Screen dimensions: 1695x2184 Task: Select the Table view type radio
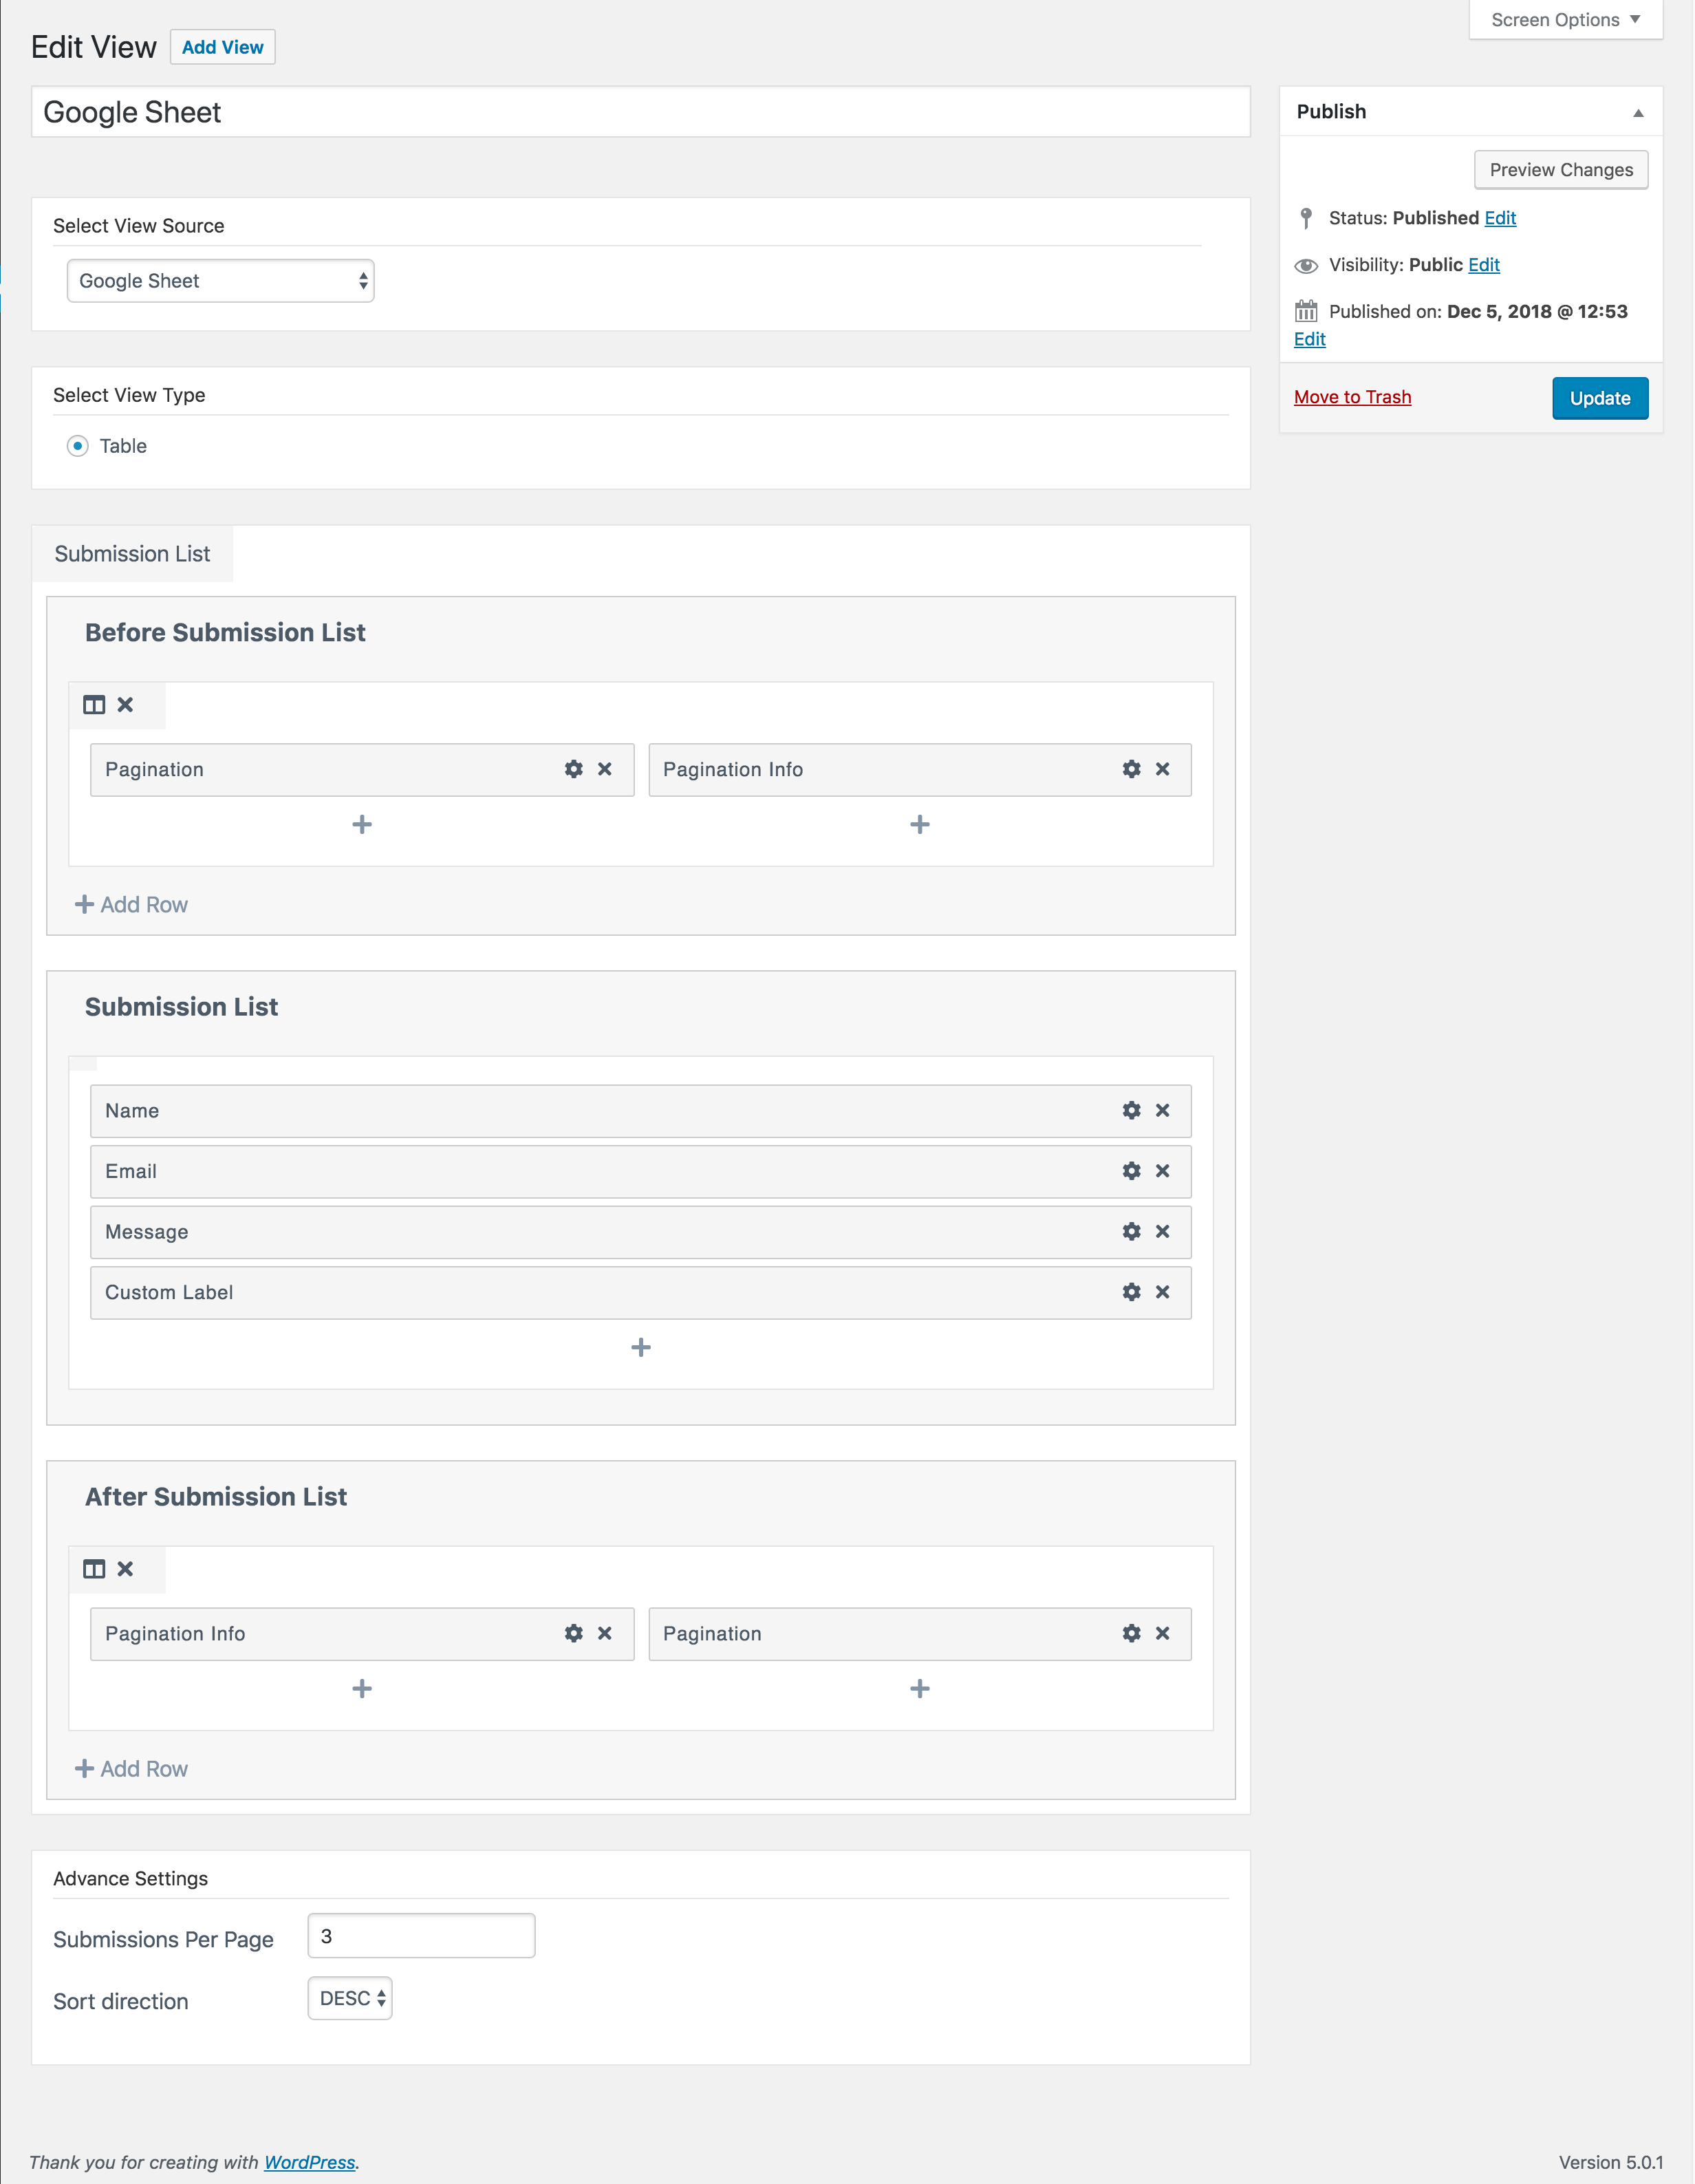coord(78,446)
